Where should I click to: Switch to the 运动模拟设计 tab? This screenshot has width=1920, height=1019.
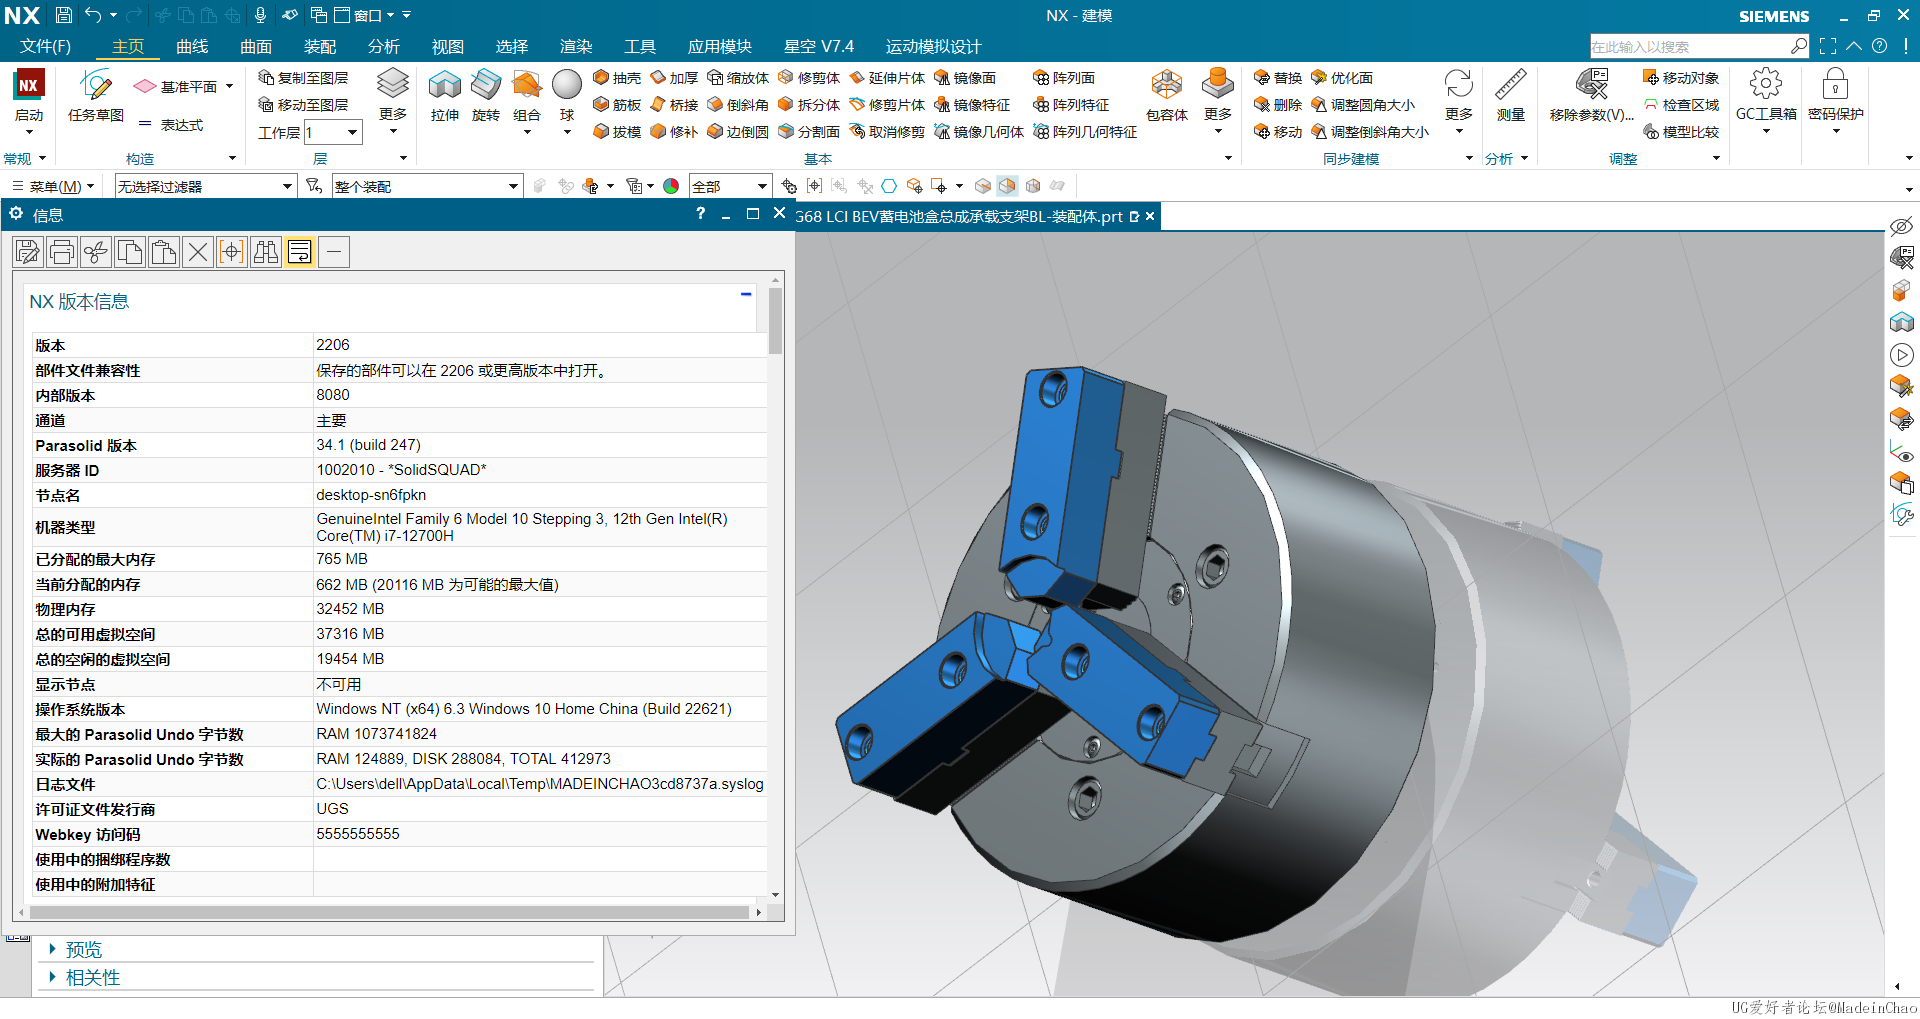[x=933, y=46]
